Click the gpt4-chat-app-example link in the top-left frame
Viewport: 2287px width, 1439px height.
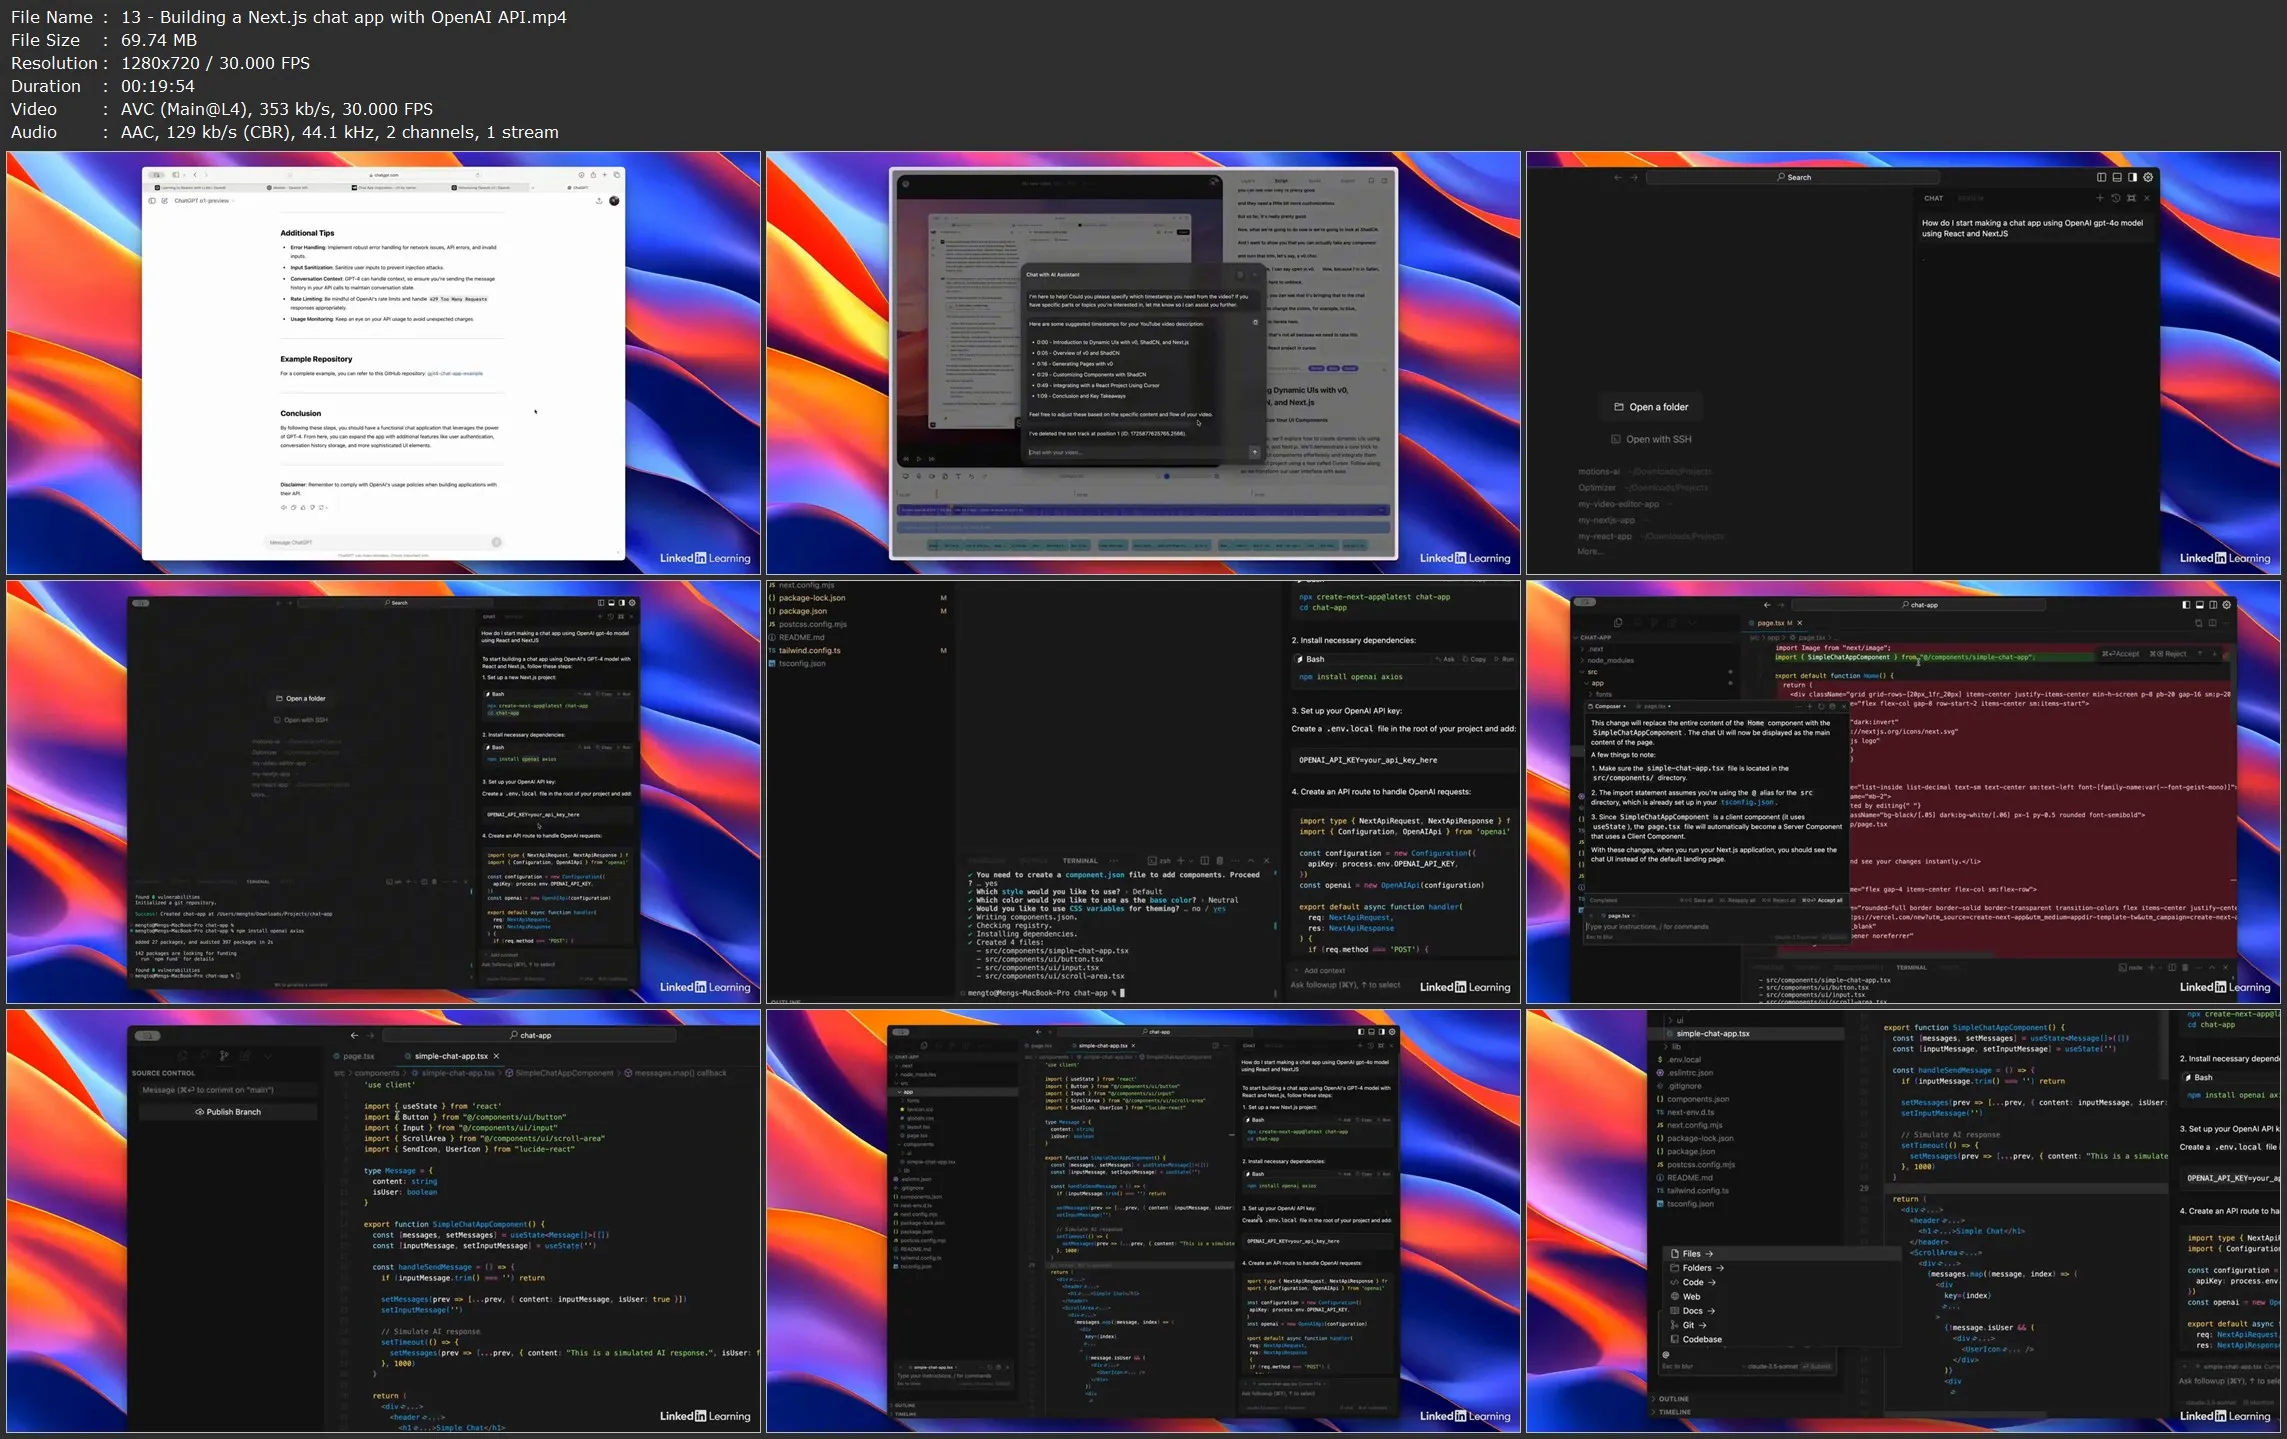(455, 373)
